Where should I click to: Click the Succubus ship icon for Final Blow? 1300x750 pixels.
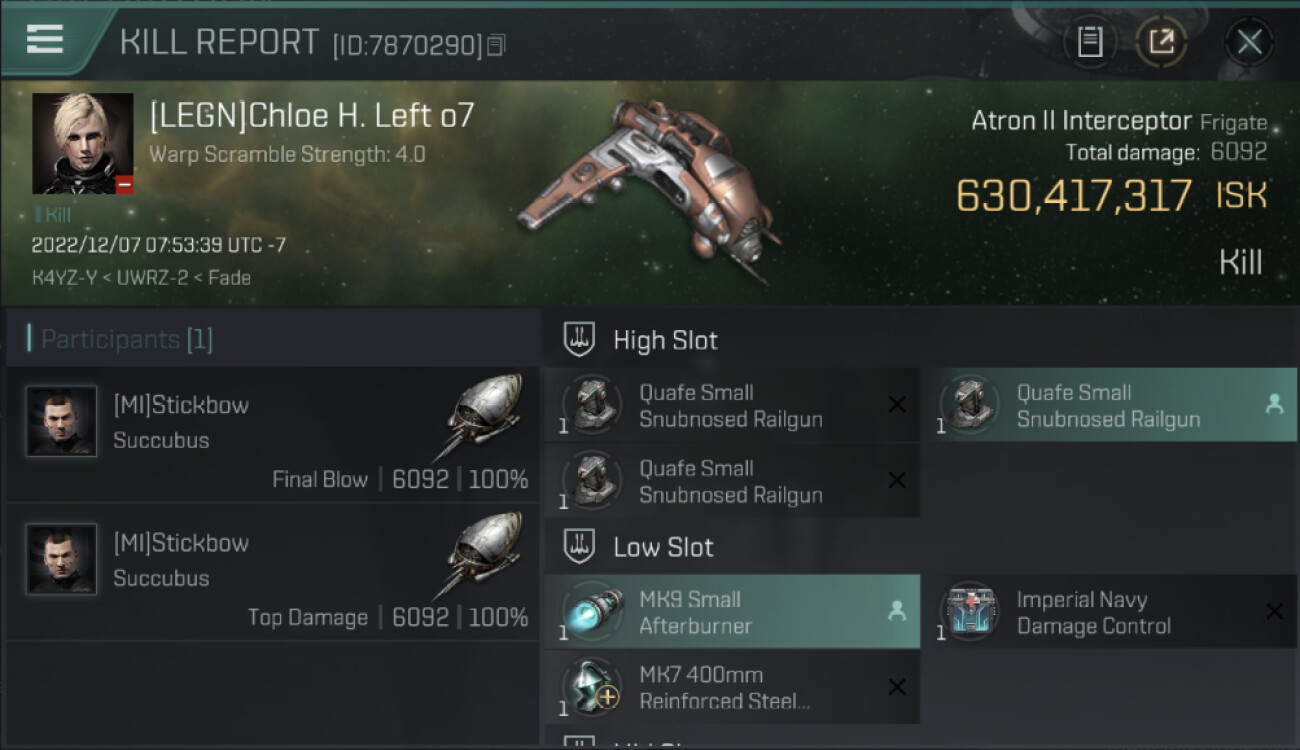point(482,417)
